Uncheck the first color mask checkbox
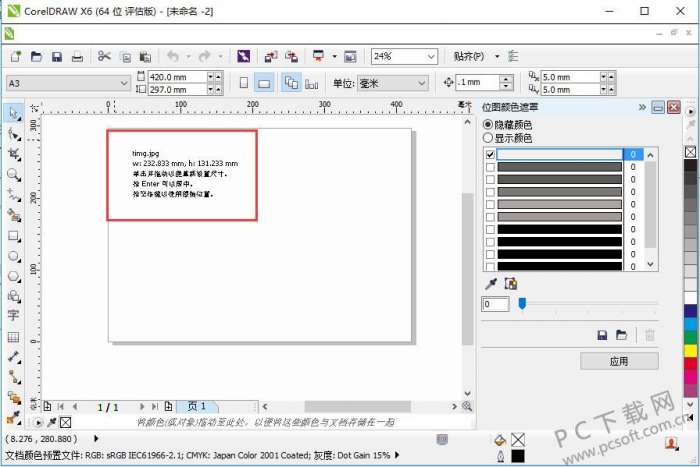The width and height of the screenshot is (700, 467). click(490, 154)
